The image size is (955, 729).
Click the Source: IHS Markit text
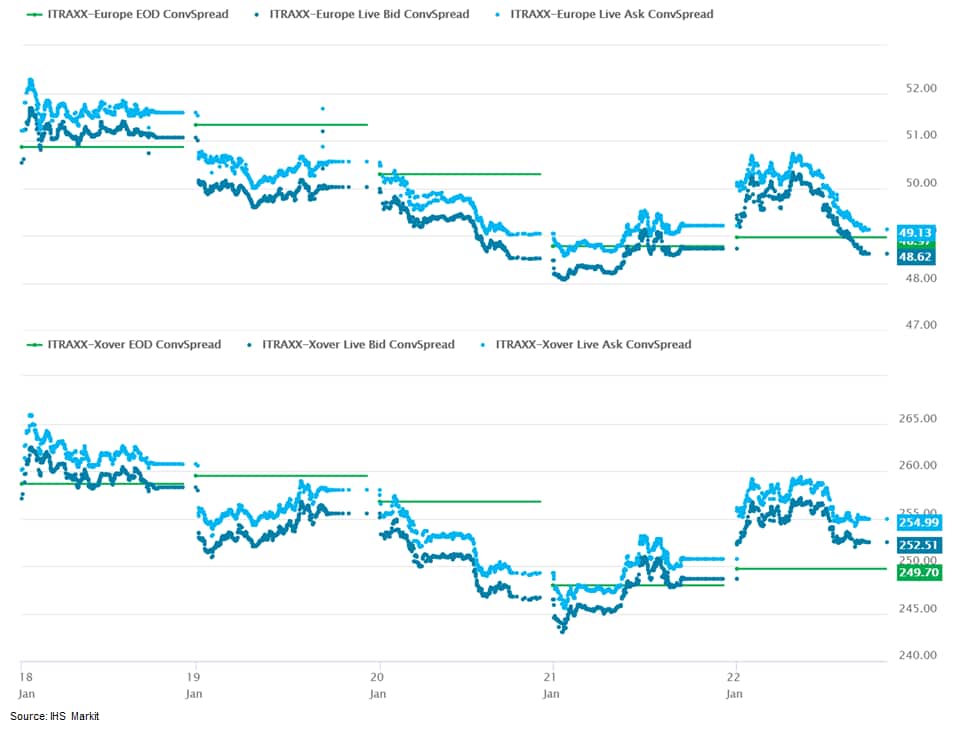(x=55, y=716)
